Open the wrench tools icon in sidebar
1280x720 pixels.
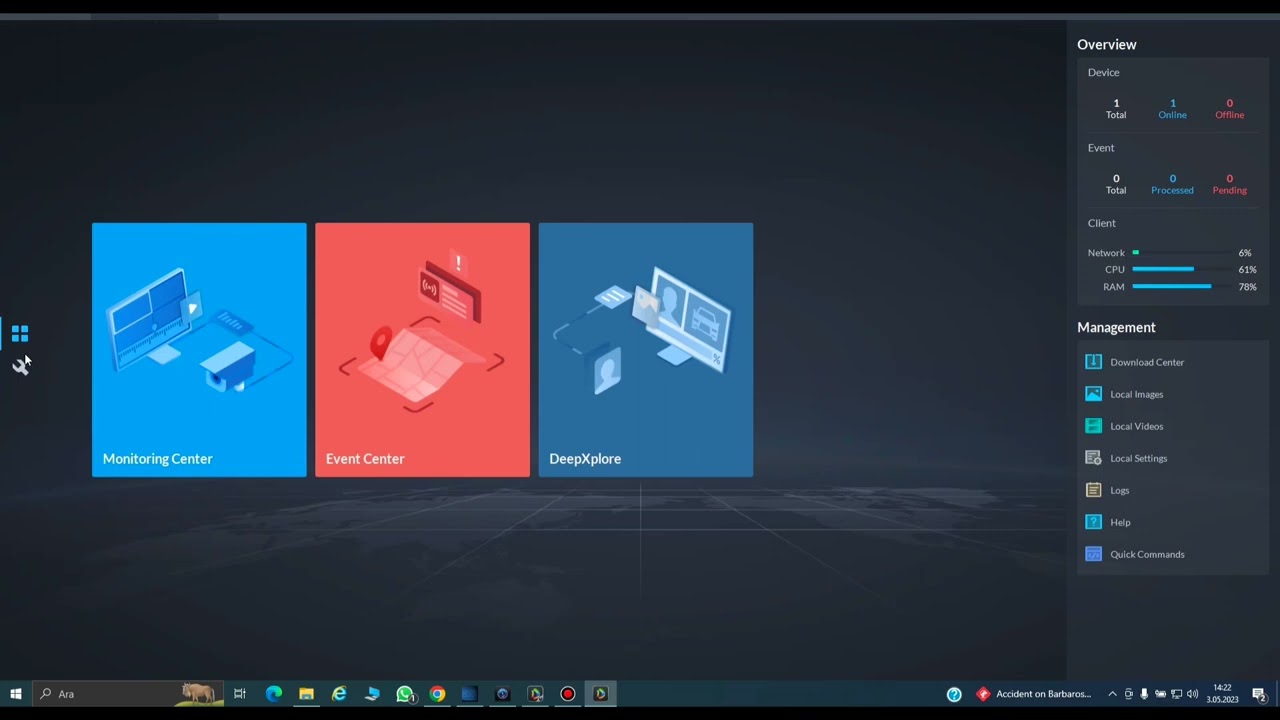click(21, 366)
